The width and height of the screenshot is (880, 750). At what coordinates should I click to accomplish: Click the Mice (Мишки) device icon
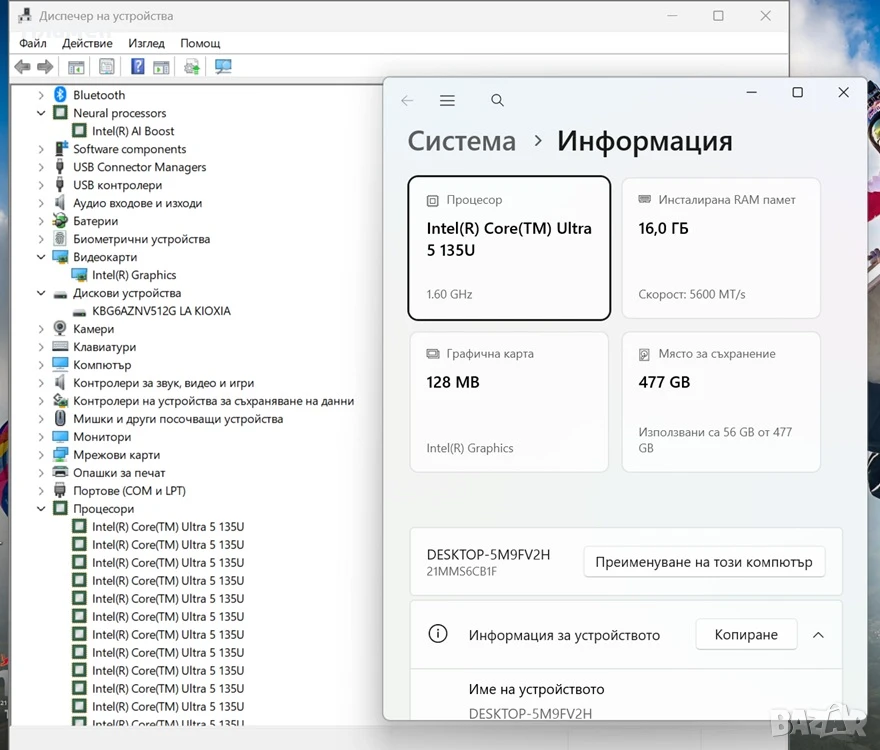pyautogui.click(x=60, y=418)
